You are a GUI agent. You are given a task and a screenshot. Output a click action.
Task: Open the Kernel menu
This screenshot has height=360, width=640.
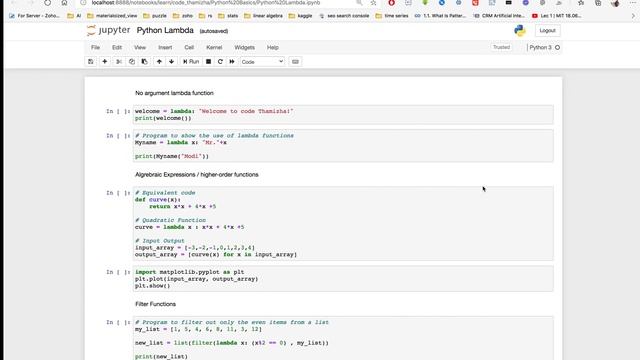(x=214, y=47)
